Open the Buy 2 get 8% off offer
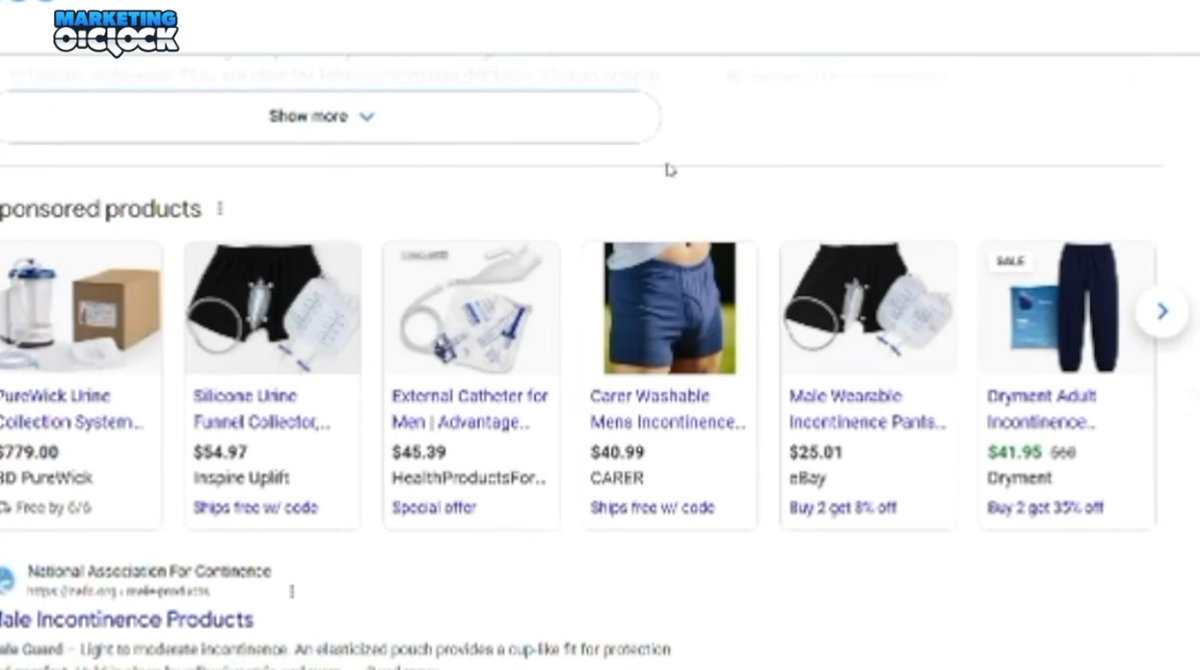1200x670 pixels. [842, 507]
